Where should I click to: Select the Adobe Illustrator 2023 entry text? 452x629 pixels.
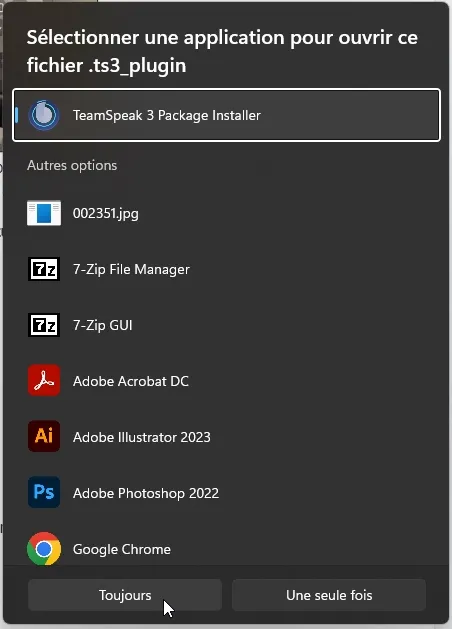[142, 437]
